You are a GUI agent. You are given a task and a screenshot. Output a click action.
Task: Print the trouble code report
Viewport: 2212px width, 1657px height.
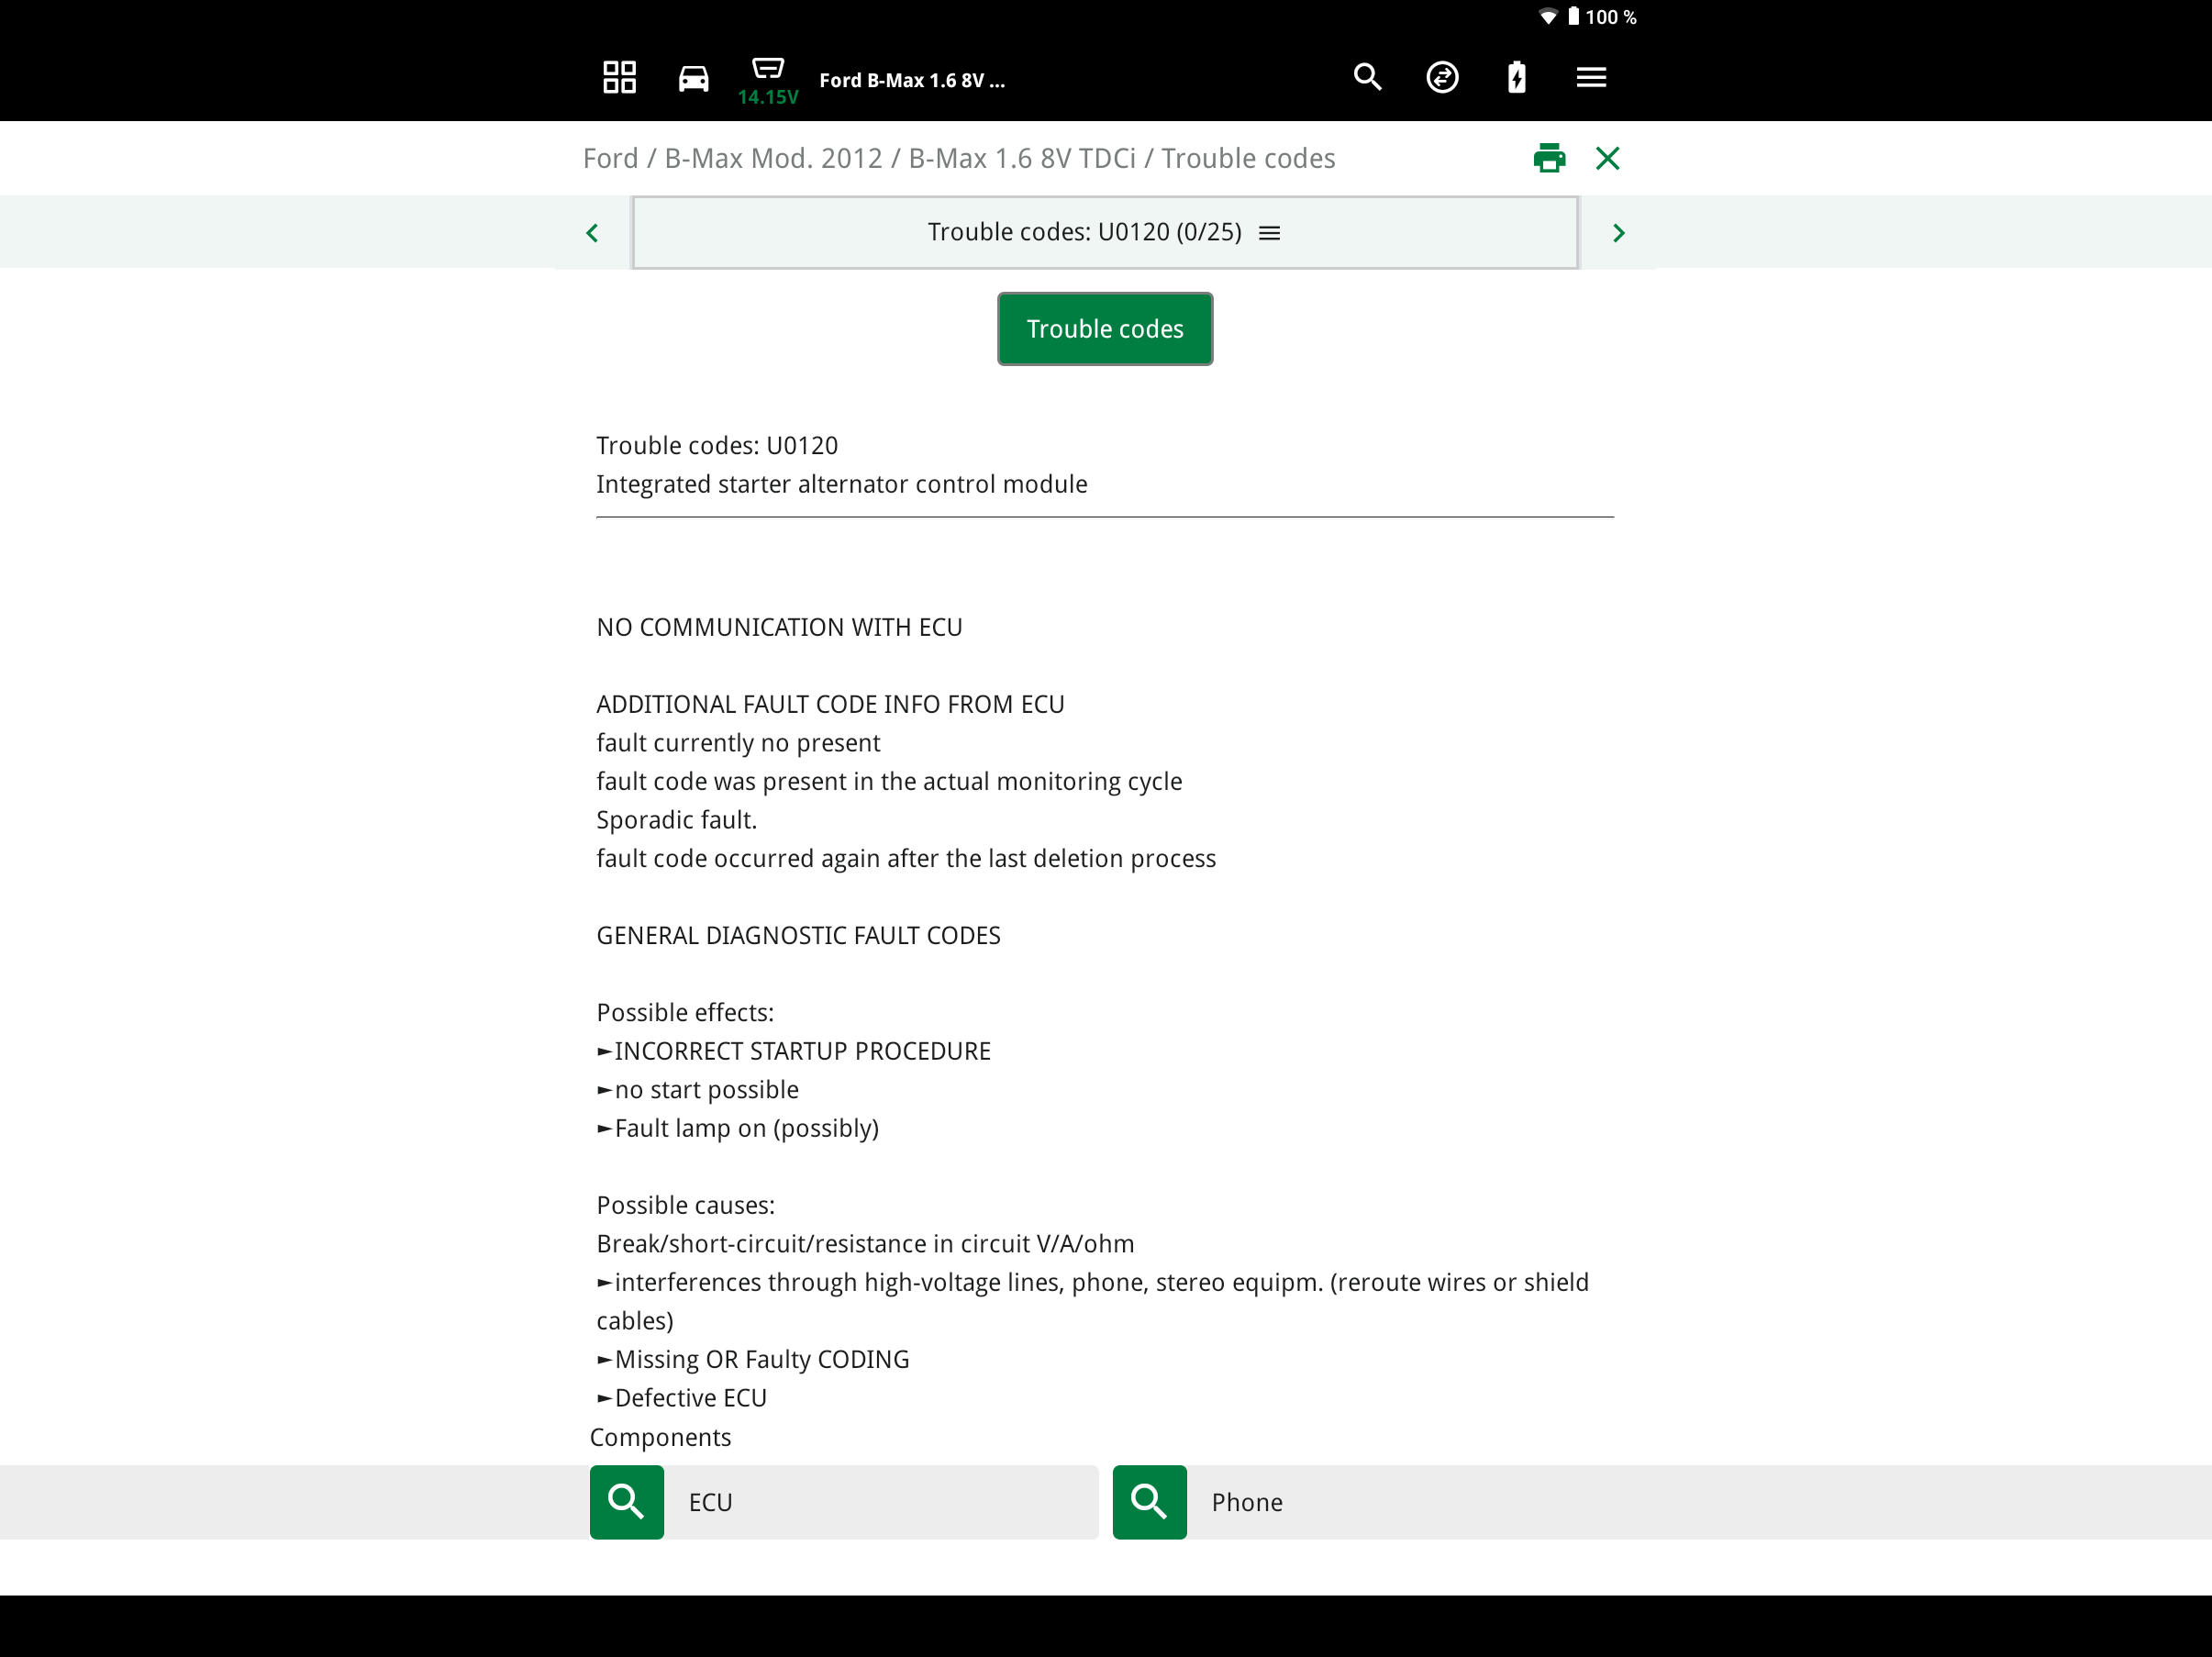coord(1549,158)
